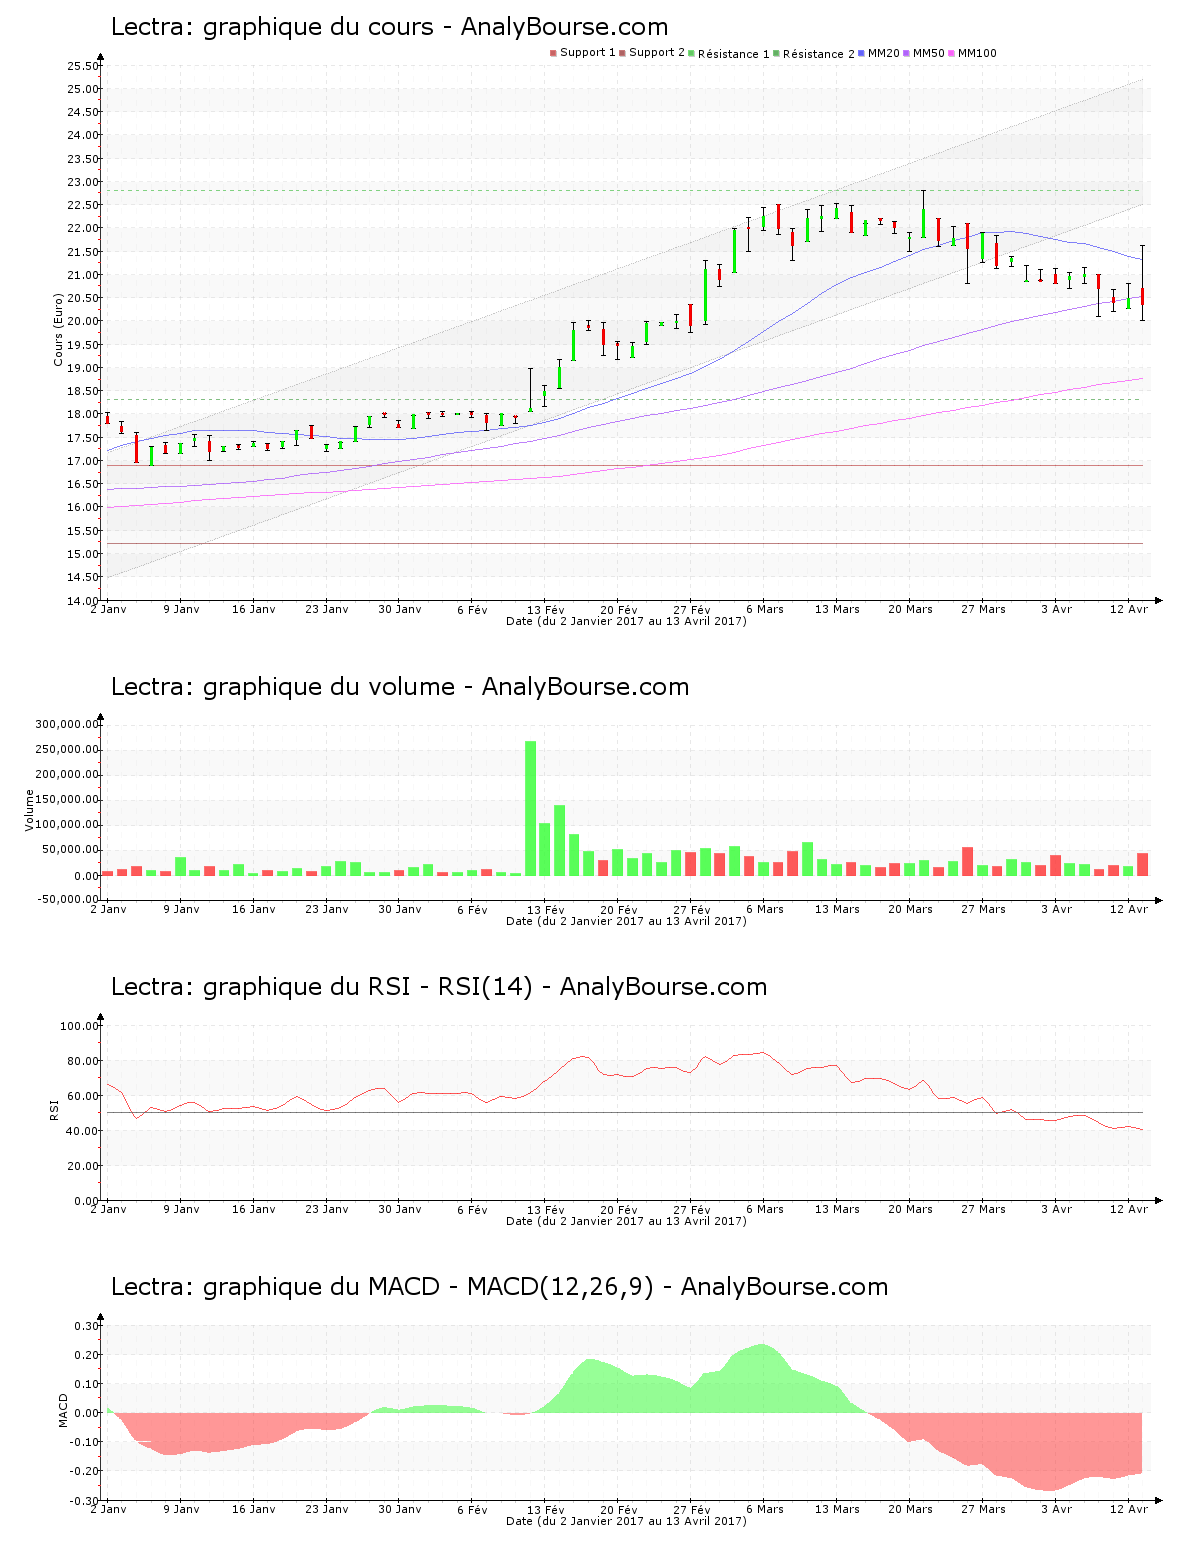Click the 25.50 price axis value
Image resolution: width=1200 pixels, height=1550 pixels.
pyautogui.click(x=82, y=66)
